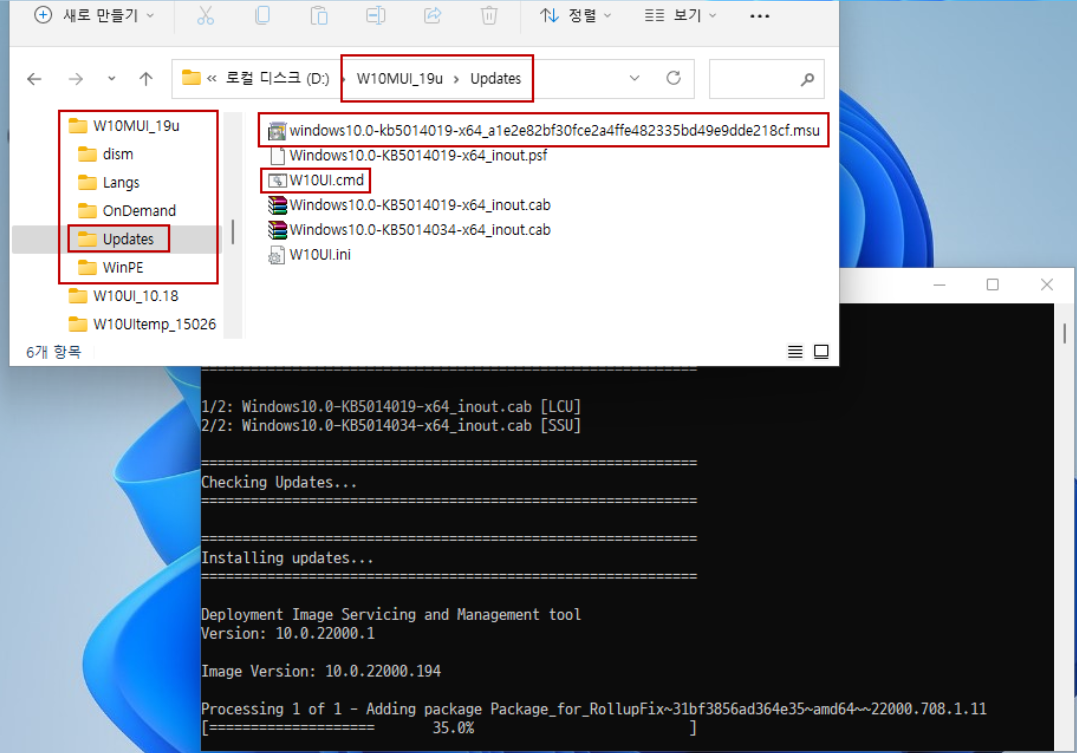Viewport: 1077px width, 753px height.
Task: Click the KB5014034 cab archive icon
Action: point(277,229)
